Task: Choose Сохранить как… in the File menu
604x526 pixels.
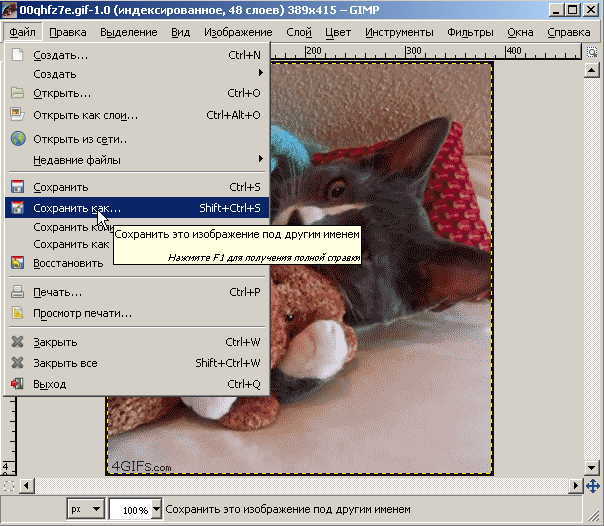Action: [76, 208]
